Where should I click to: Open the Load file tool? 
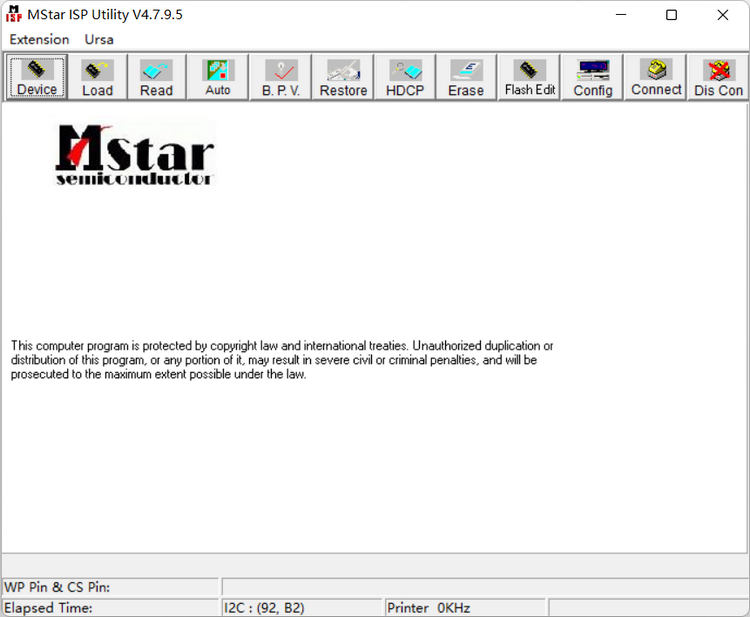97,77
